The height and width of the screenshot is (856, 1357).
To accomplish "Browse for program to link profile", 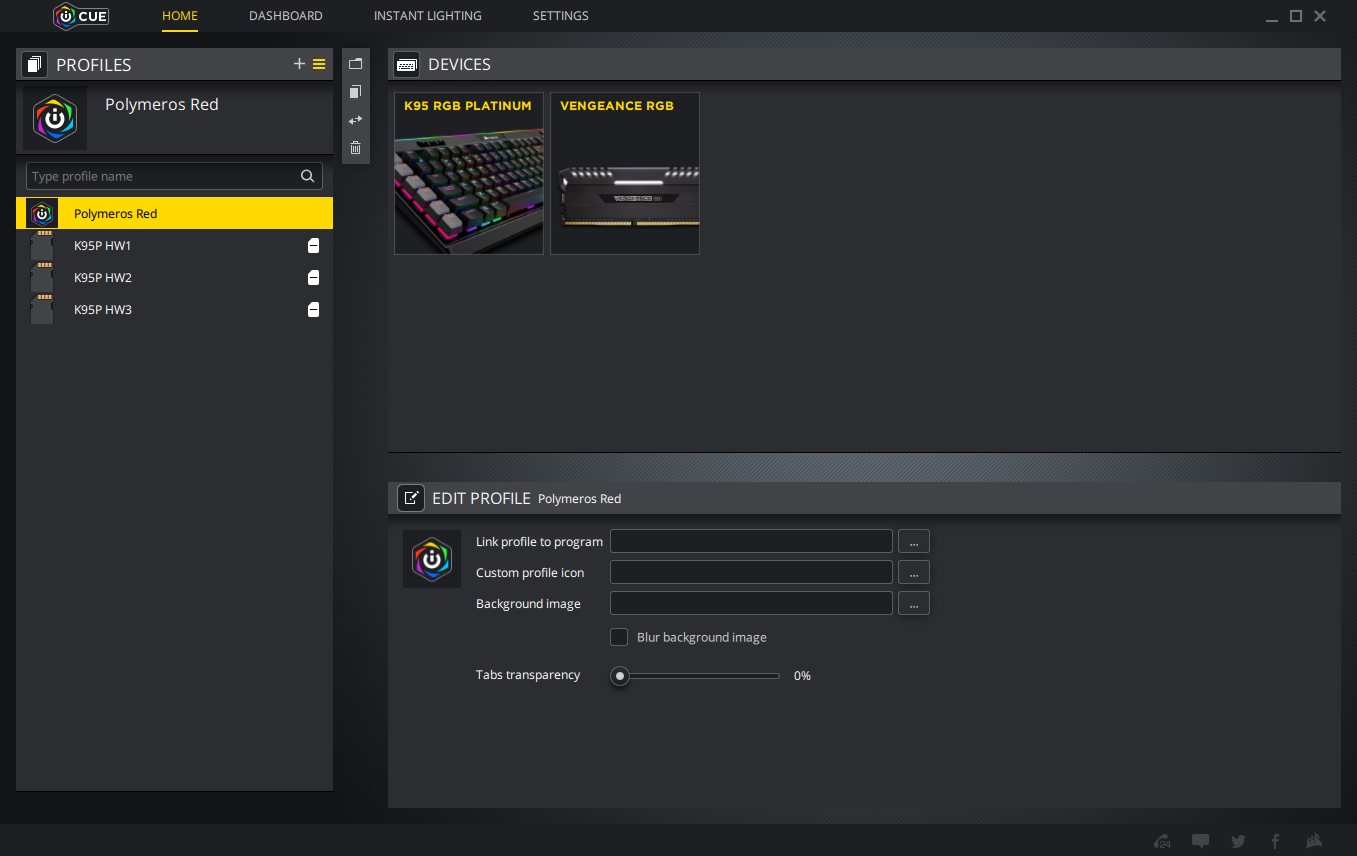I will click(913, 541).
